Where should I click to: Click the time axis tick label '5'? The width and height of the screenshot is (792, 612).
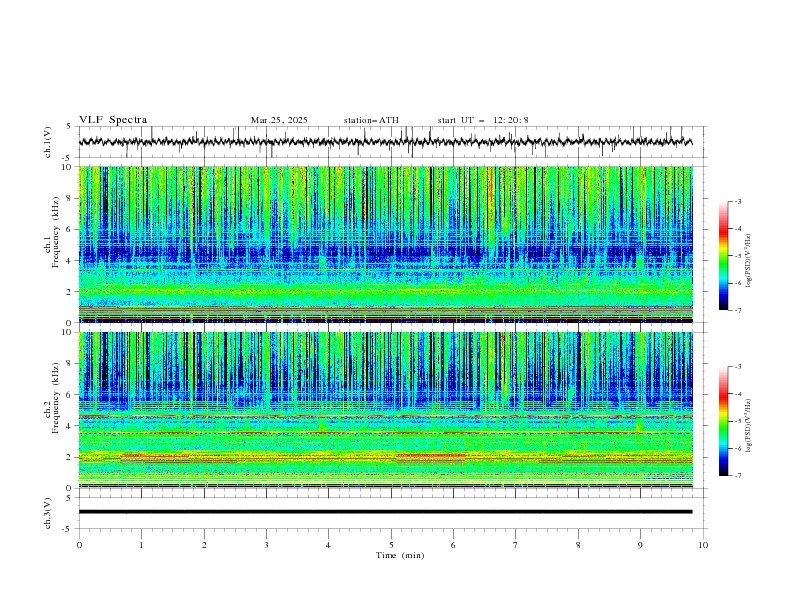pos(391,545)
